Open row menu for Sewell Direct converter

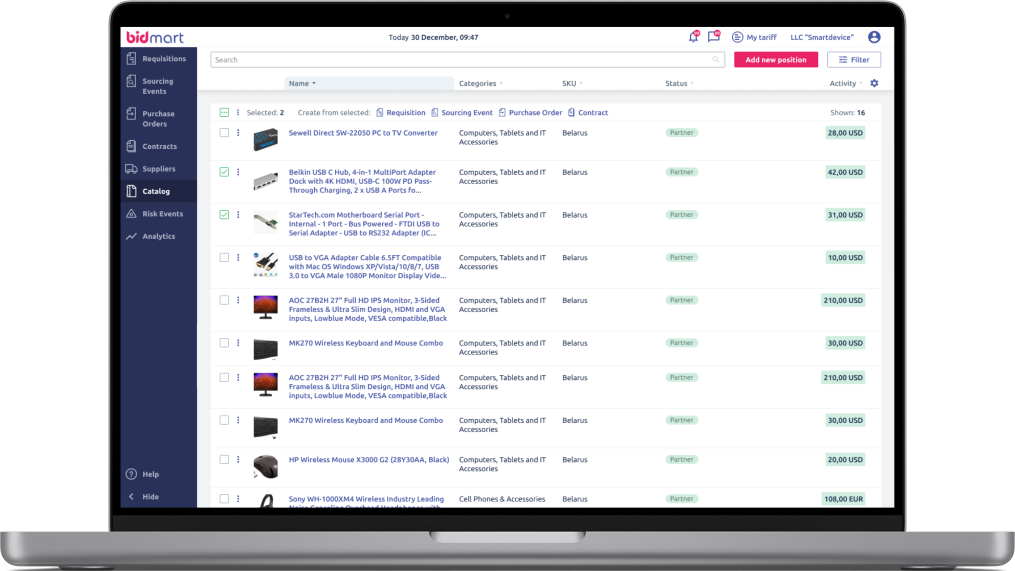coord(238,133)
